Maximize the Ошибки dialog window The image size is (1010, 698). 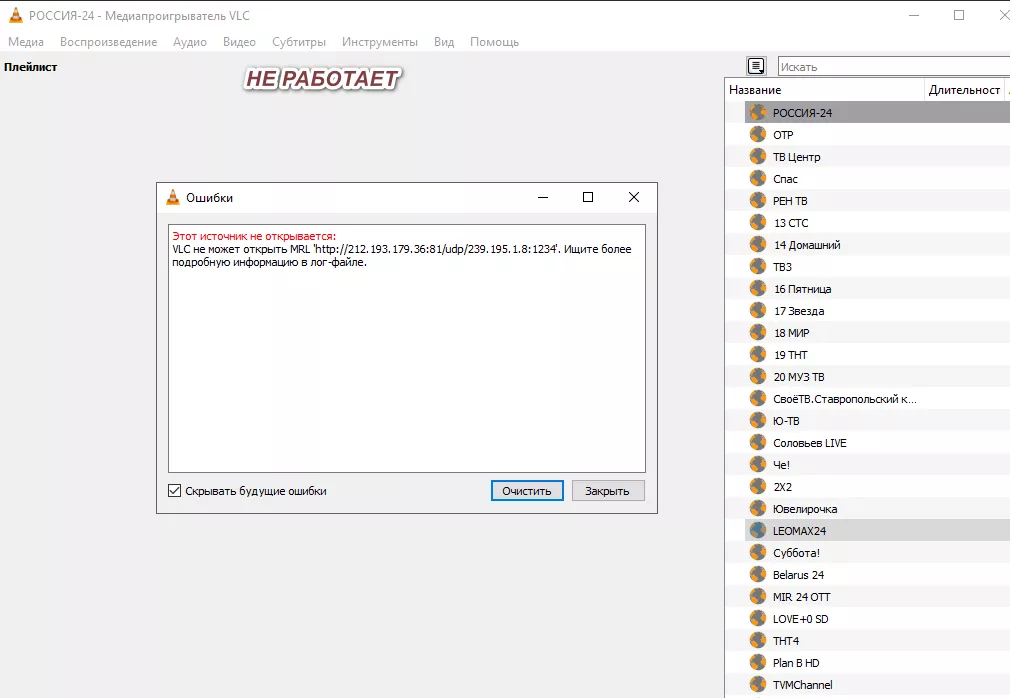(587, 197)
